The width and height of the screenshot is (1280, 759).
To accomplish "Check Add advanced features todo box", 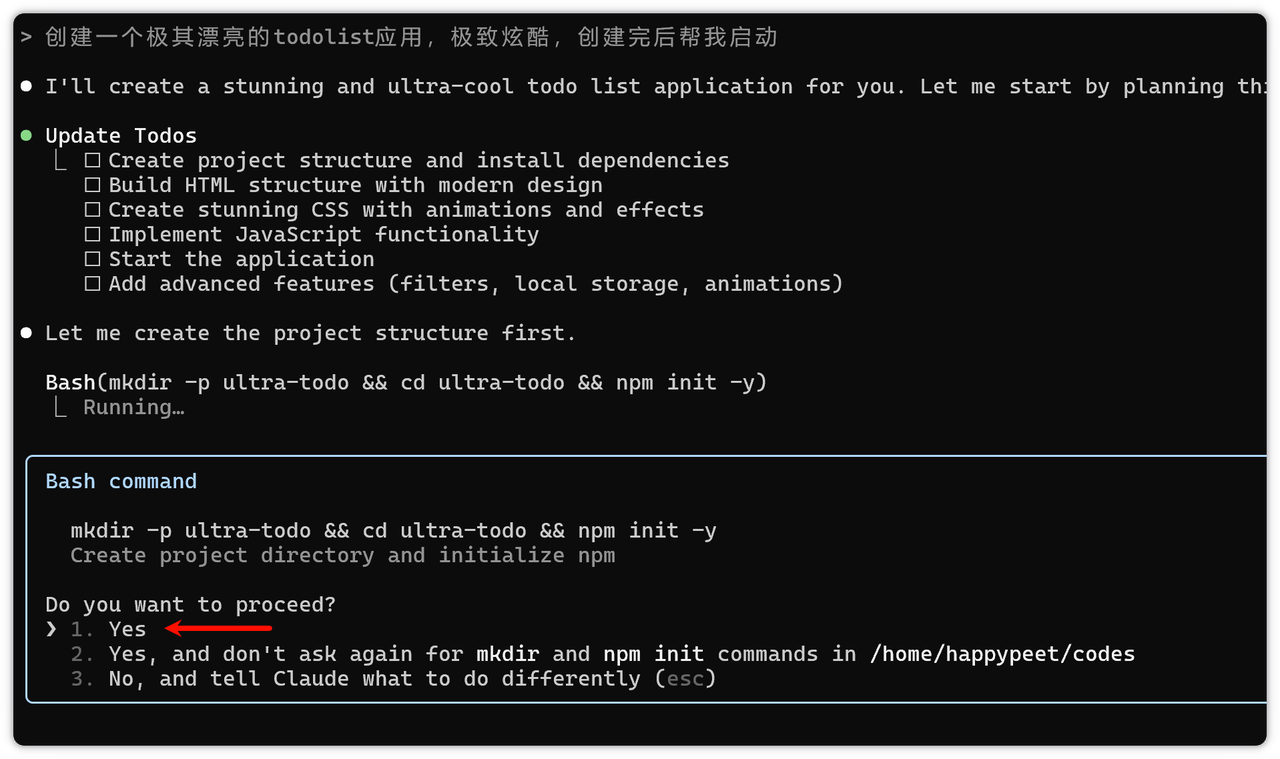I will tap(92, 284).
